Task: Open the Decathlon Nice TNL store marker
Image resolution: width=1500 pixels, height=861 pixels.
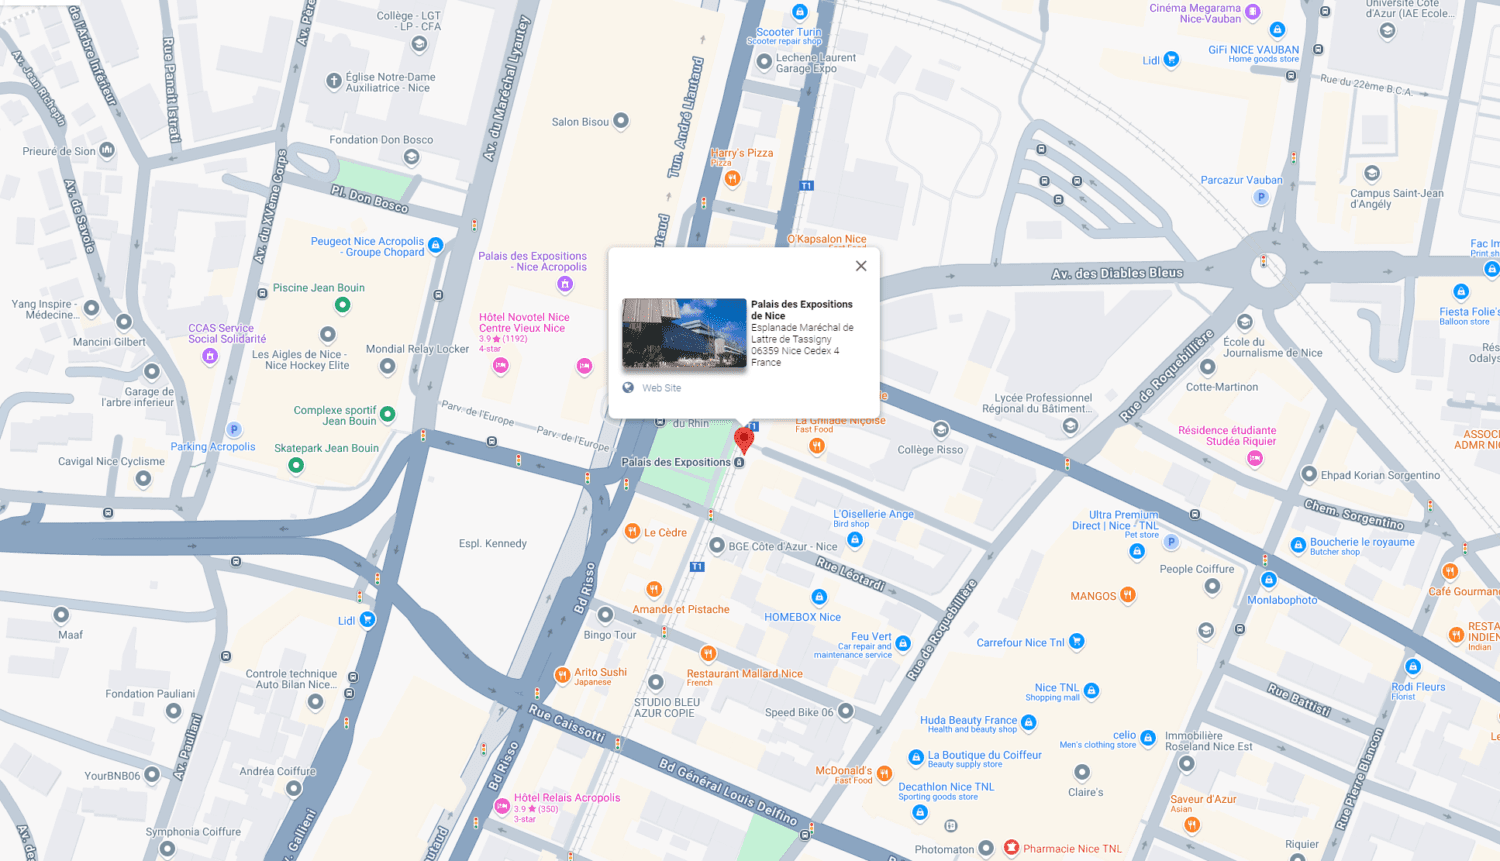Action: tap(920, 812)
